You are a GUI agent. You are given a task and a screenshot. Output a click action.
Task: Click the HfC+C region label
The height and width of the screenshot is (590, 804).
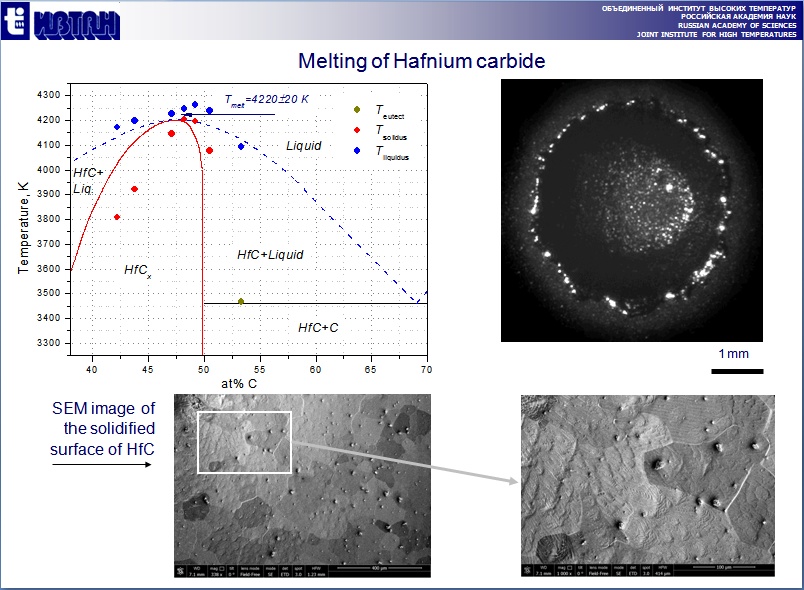(x=318, y=327)
